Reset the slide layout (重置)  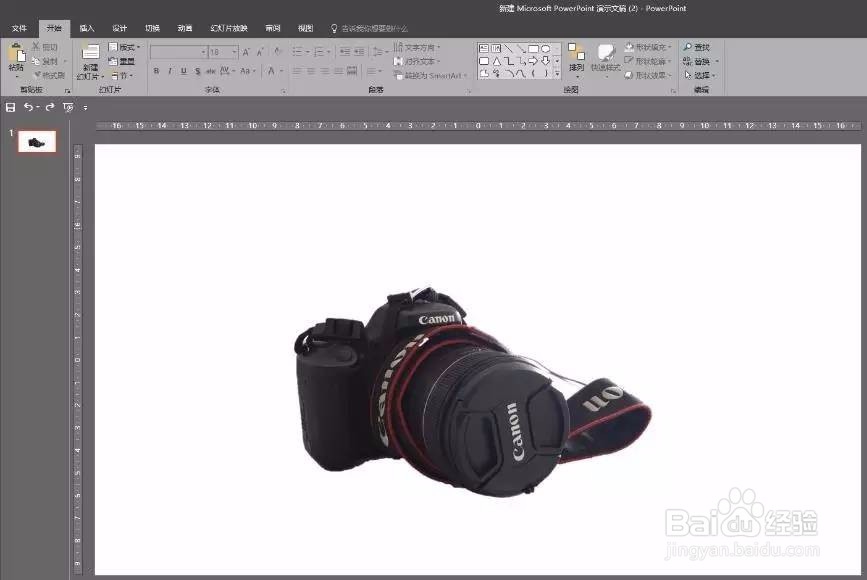pyautogui.click(x=122, y=61)
